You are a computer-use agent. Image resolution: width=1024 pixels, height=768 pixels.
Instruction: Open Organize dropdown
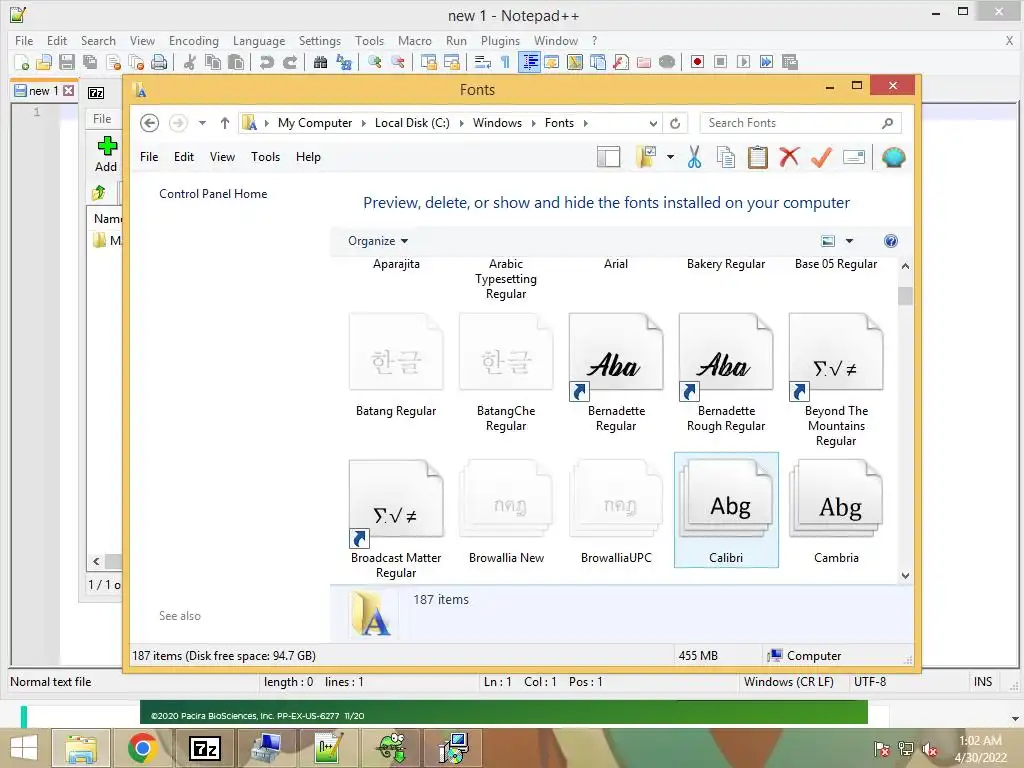click(377, 241)
